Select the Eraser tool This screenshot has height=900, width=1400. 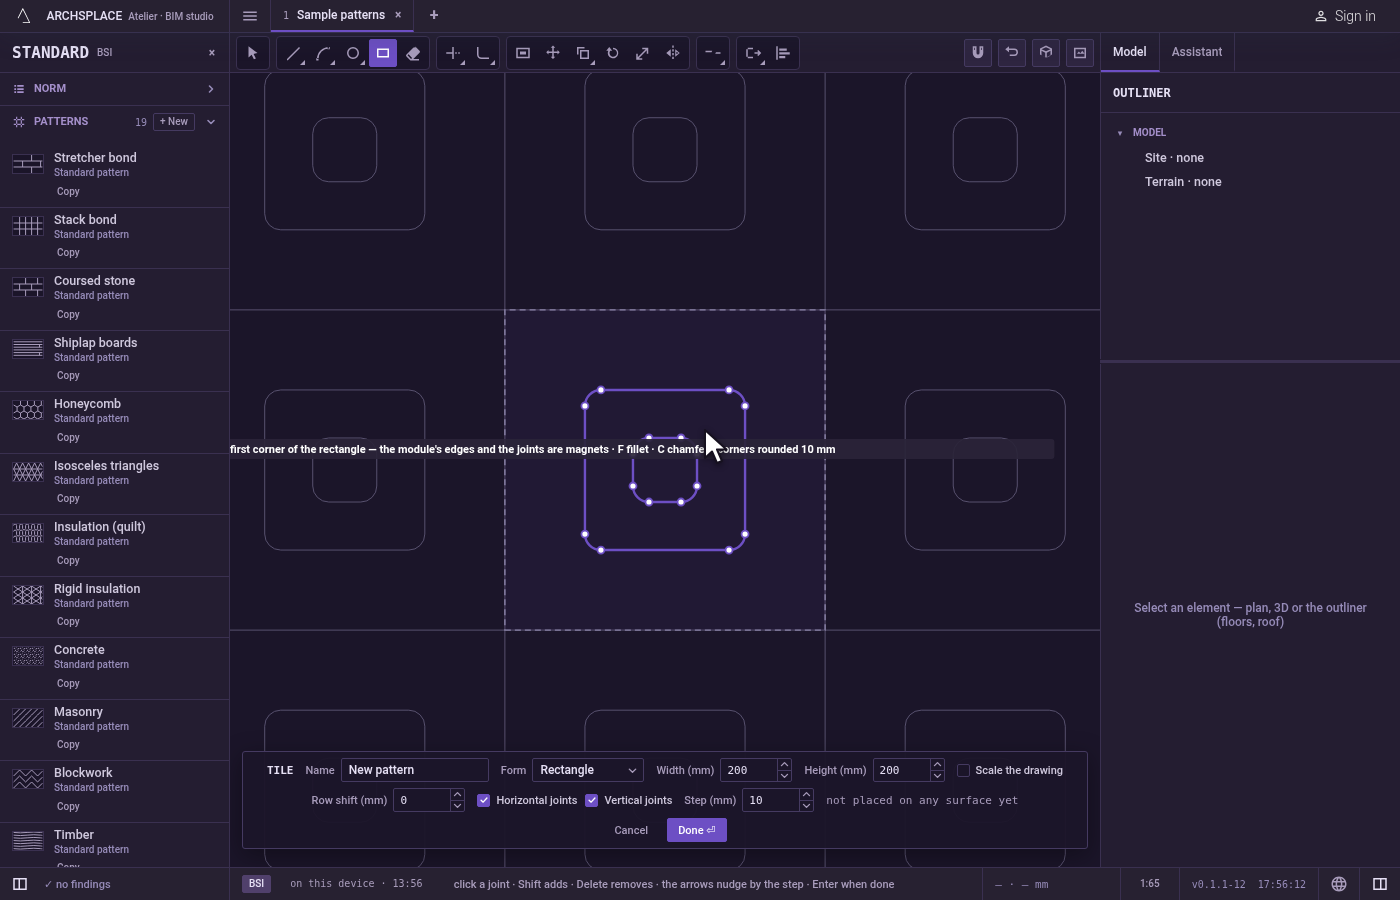tap(413, 53)
